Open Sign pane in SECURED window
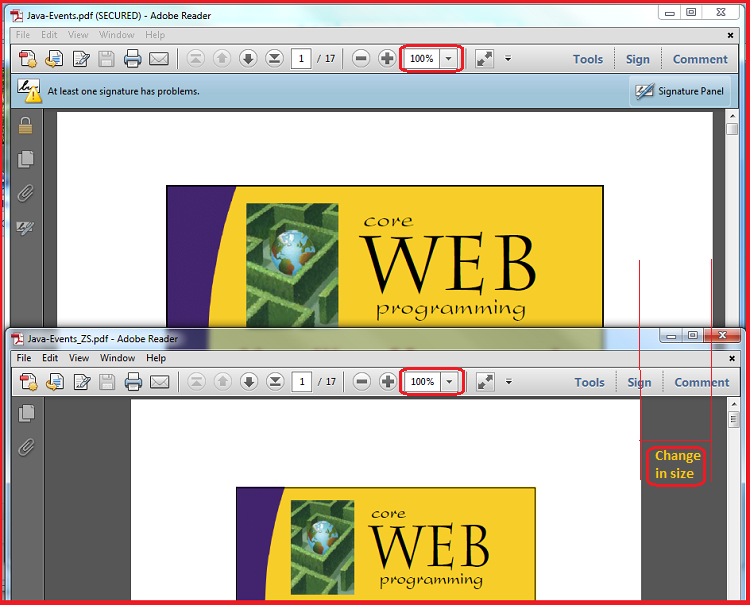The width and height of the screenshot is (750, 605). pos(638,59)
